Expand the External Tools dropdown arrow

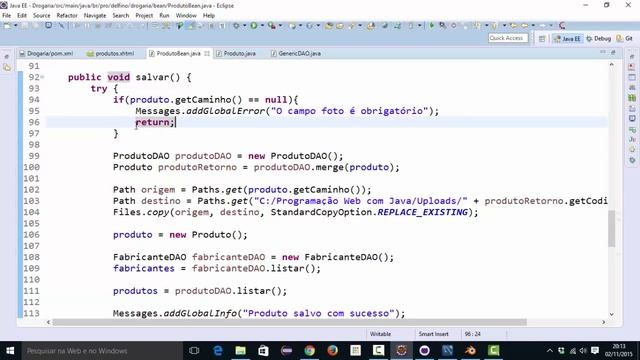280,26
